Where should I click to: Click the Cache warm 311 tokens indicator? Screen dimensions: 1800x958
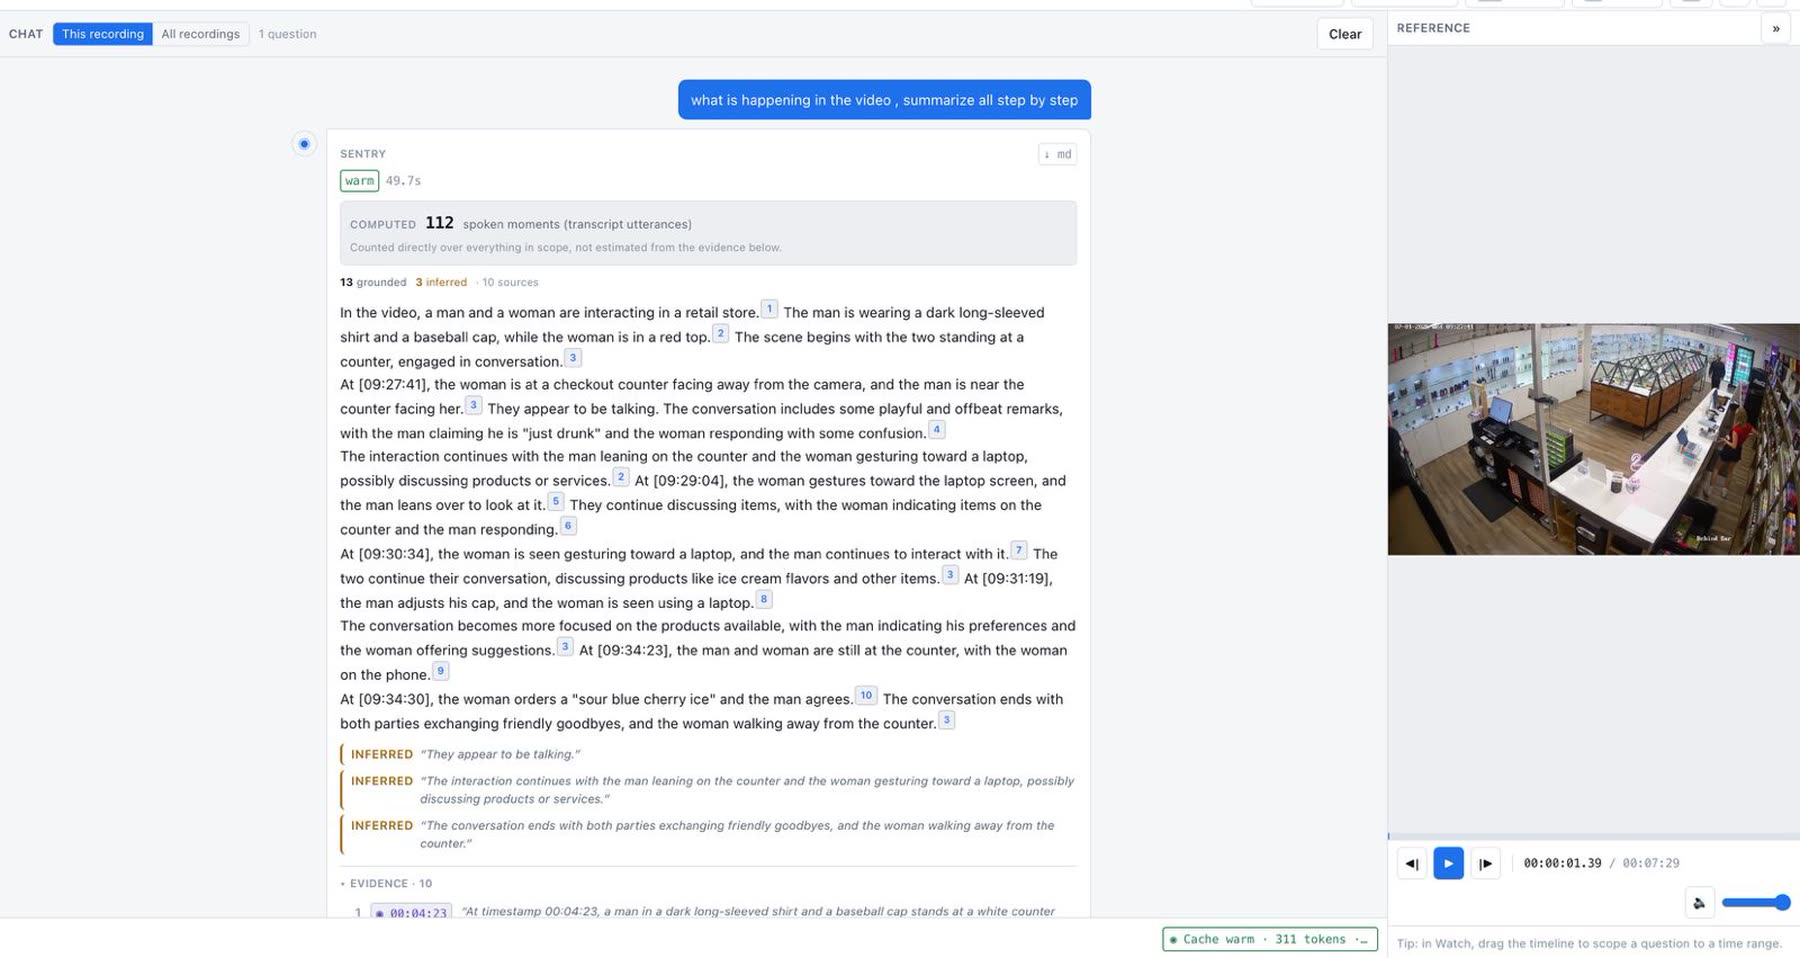point(1270,940)
